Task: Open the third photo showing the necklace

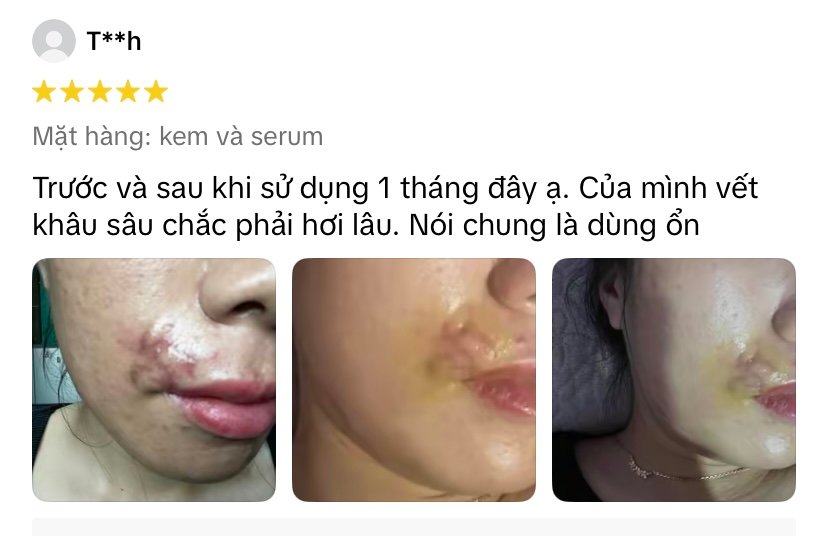Action: pos(674,380)
